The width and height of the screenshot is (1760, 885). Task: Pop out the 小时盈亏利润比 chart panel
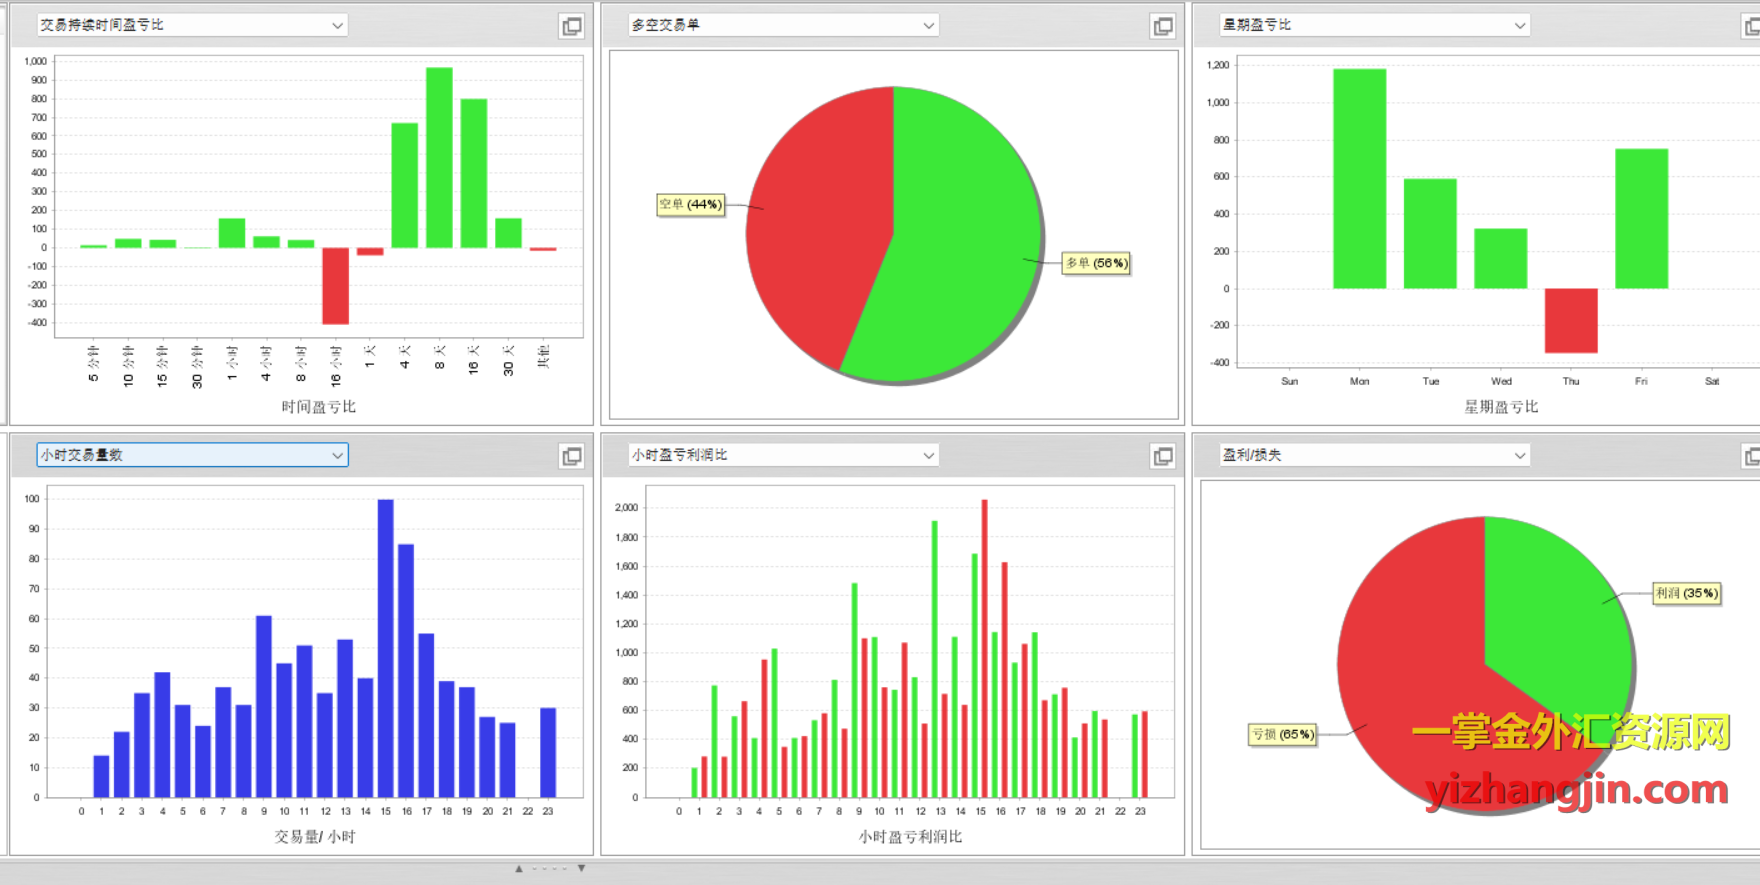click(x=1163, y=456)
